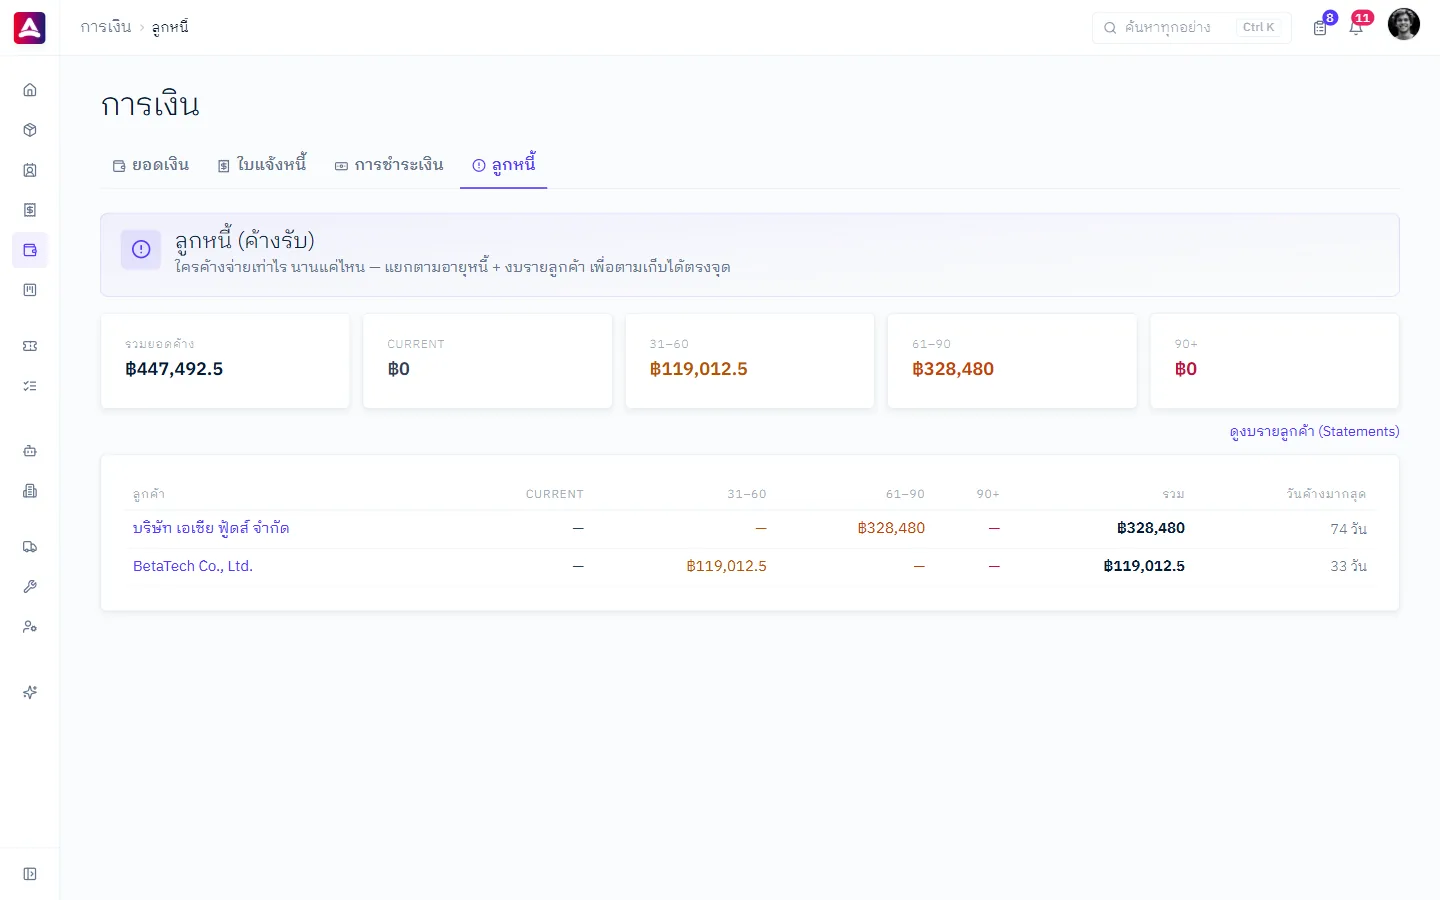Open the robot bot sidebar icon
Viewport: 1440px width, 900px height.
coord(30,451)
